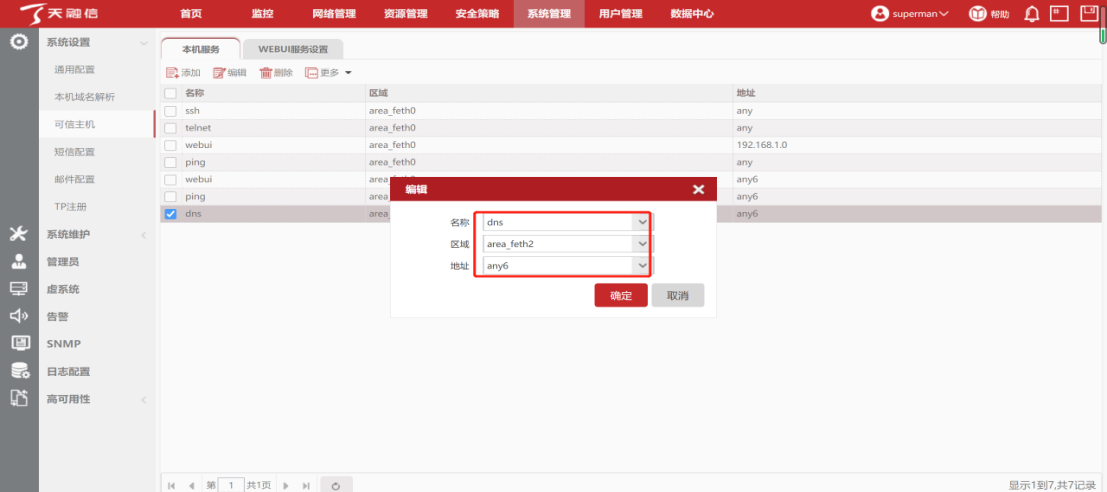Viewport: 1107px width, 492px height.
Task: Go to next page arrow
Action: pyautogui.click(x=286, y=486)
